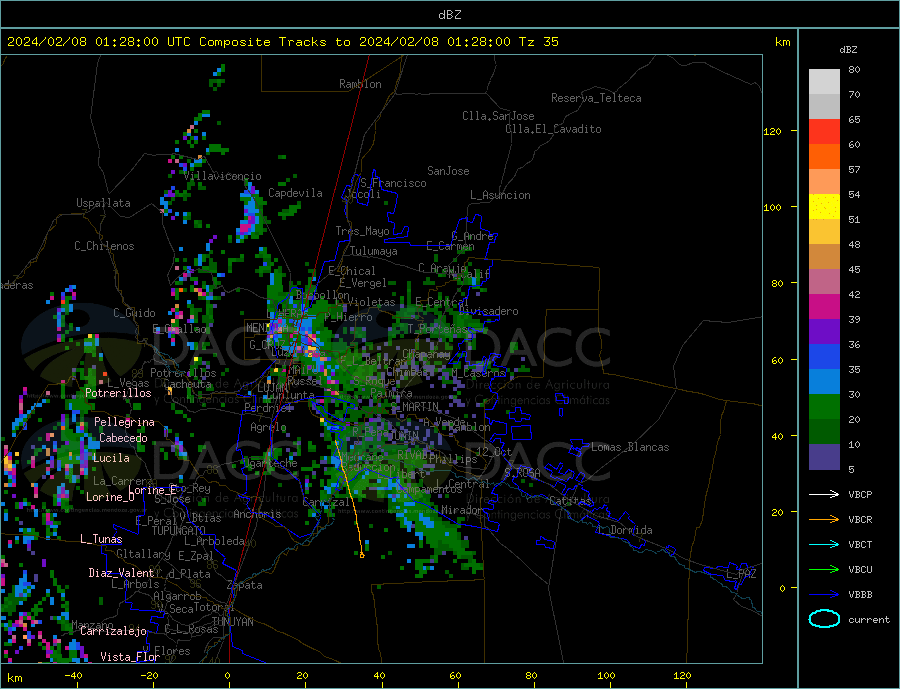Select the dark orange swatch below 60 dBZ

[x=824, y=157]
